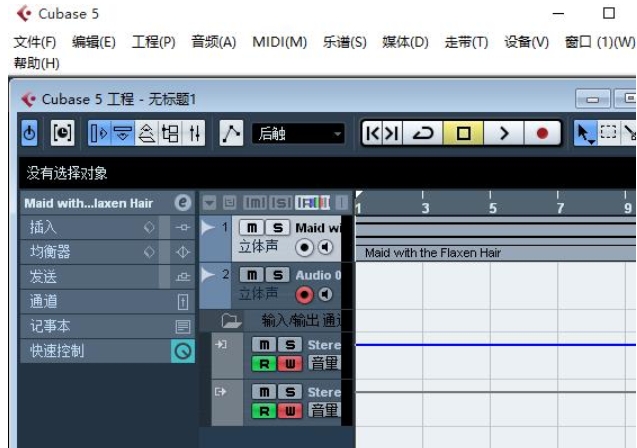Screen dimensions: 637x448
Task: Go to previous marker transport button
Action: (x=373, y=133)
